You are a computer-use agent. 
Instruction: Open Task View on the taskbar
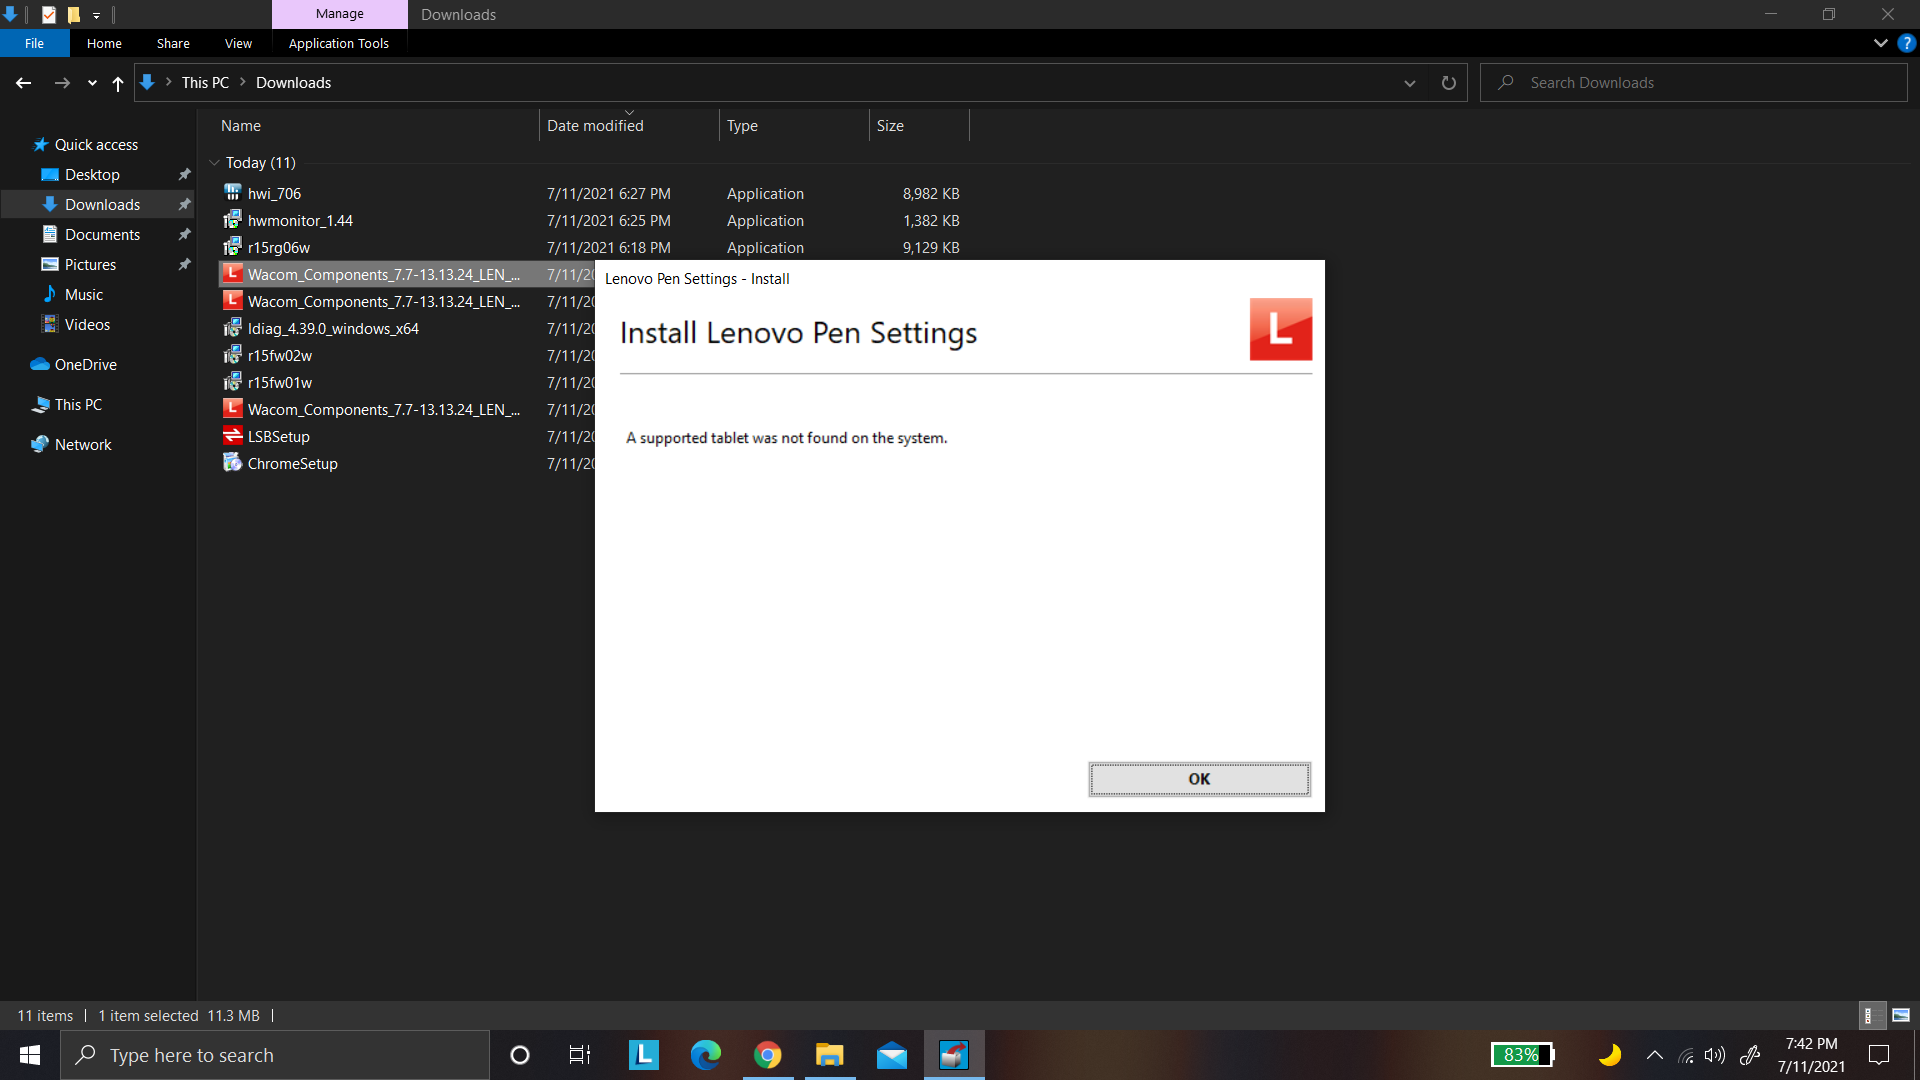pos(580,1055)
